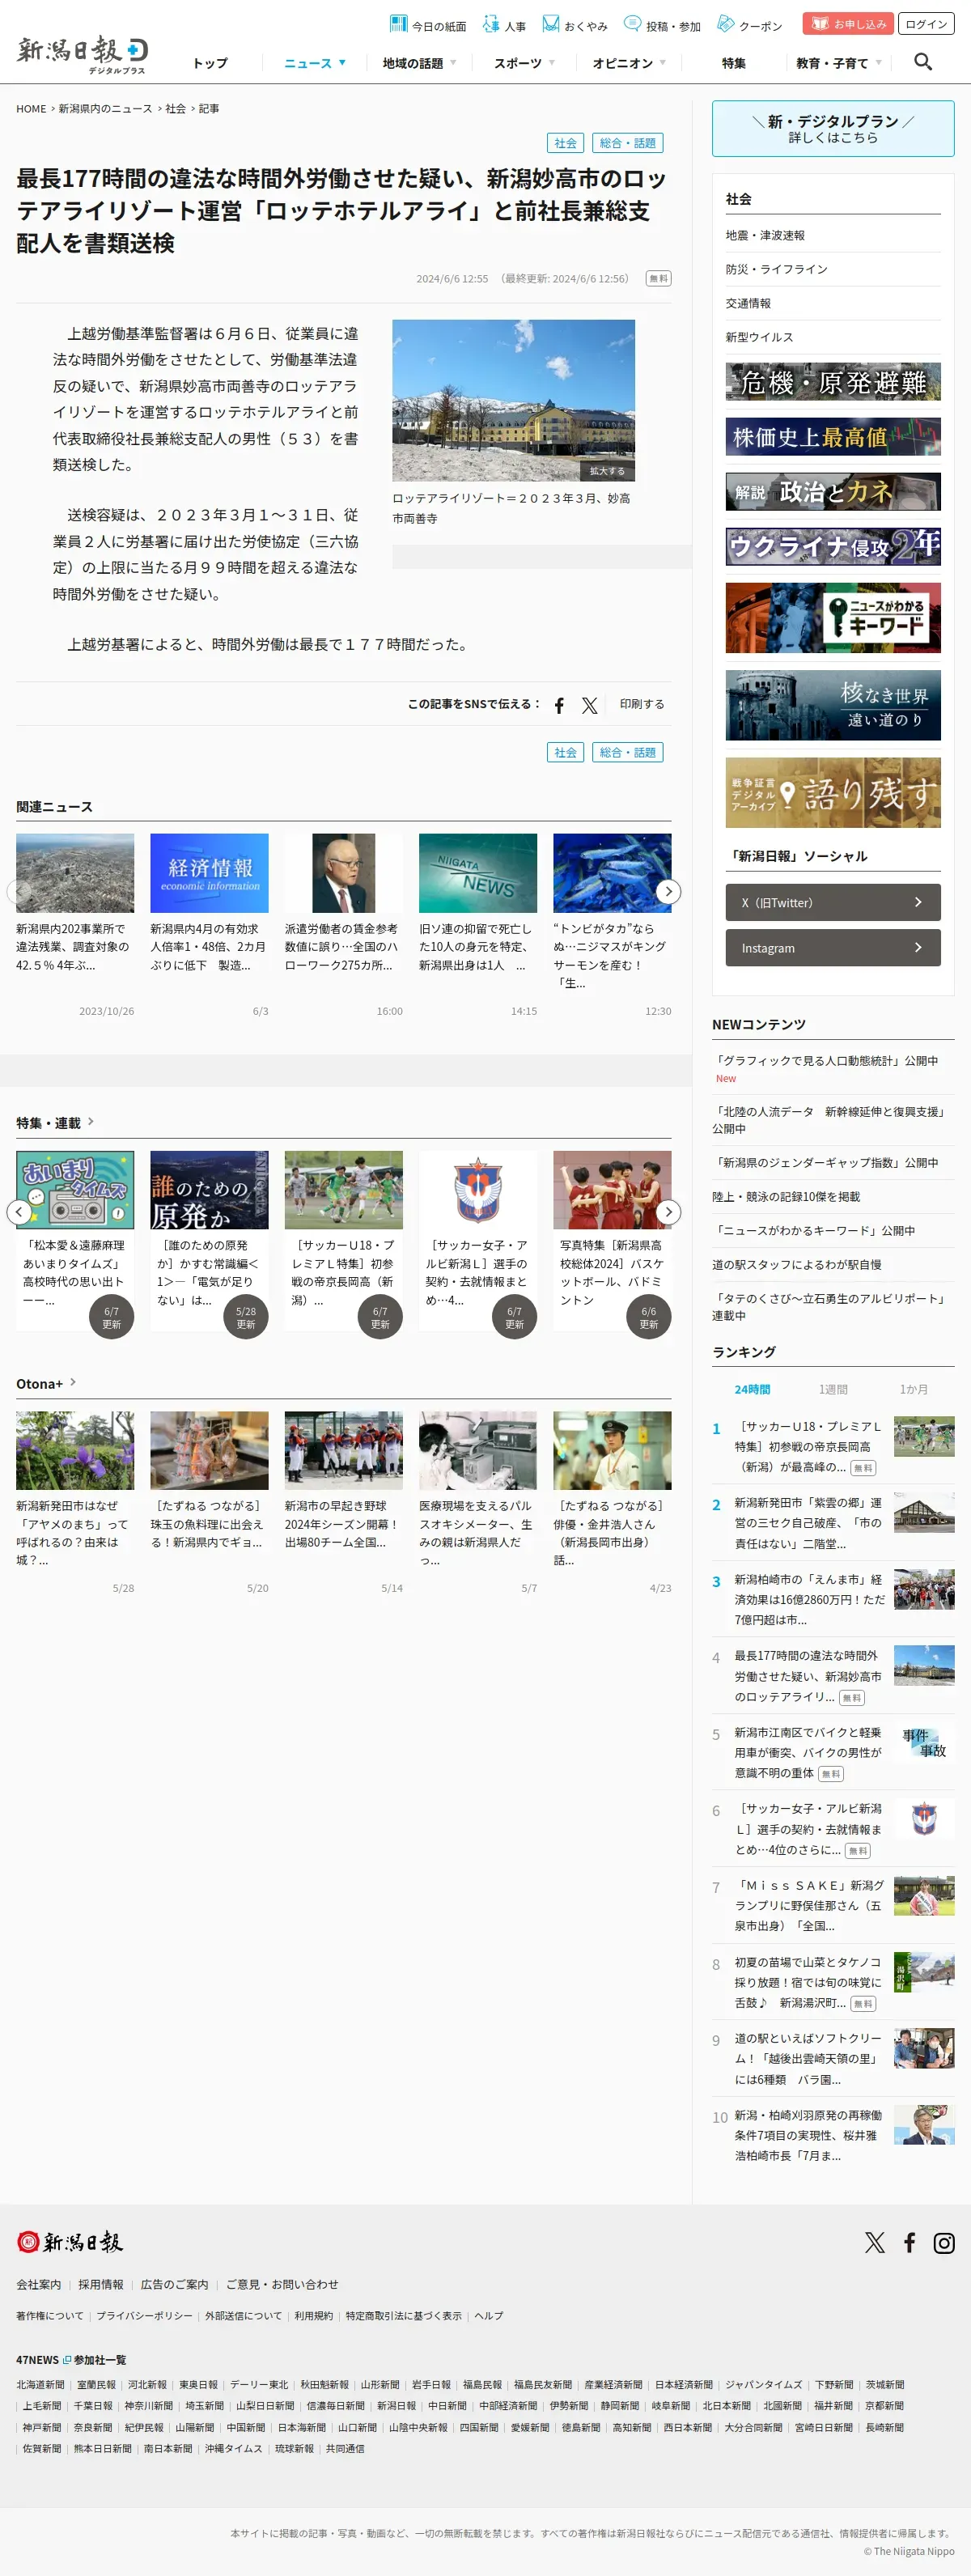Open the 株価史上最高値 banner
971x2576 pixels.
click(x=833, y=437)
